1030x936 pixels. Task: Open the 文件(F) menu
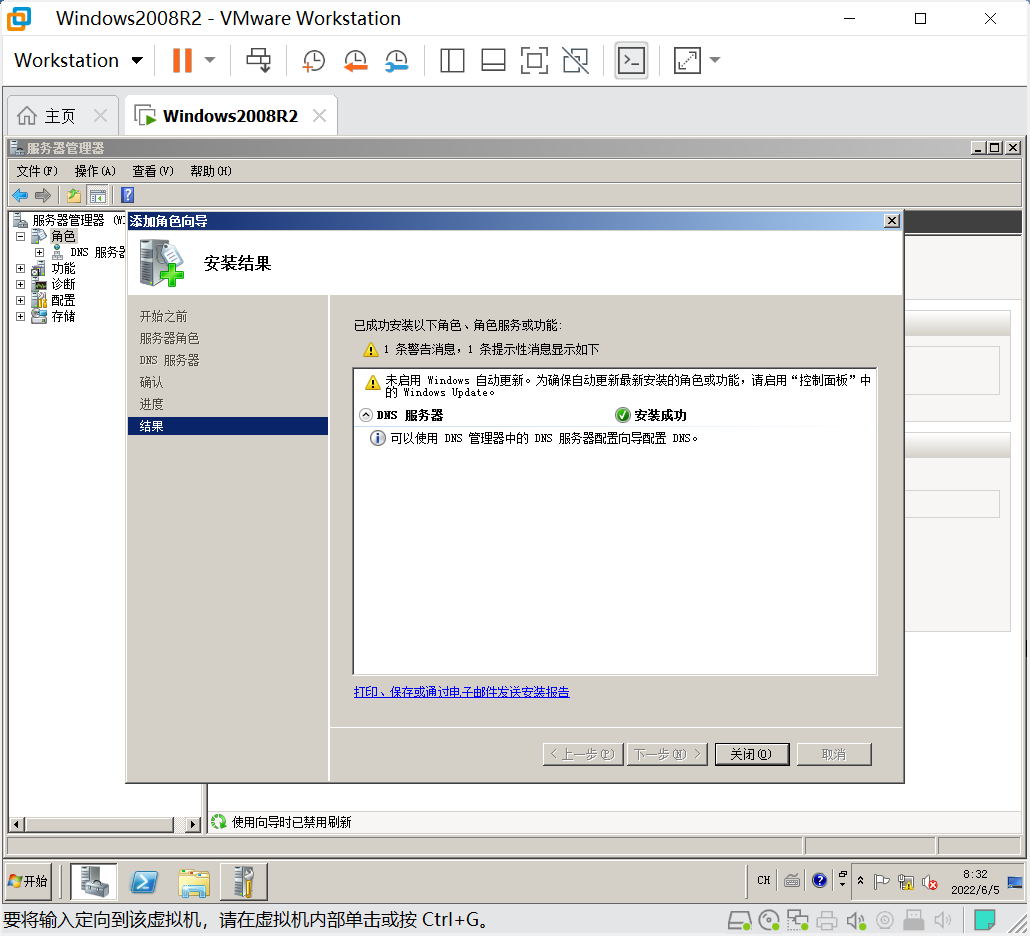click(x=37, y=171)
